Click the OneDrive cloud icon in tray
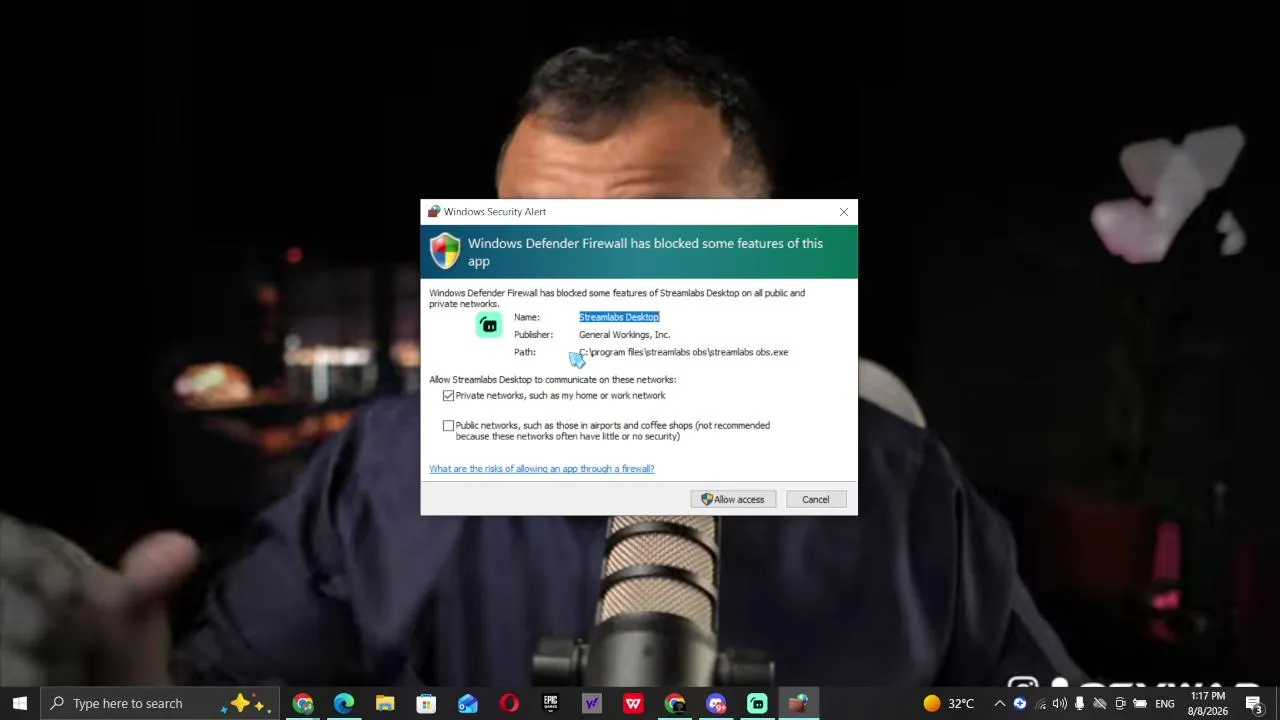The width and height of the screenshot is (1280, 720). tap(1100, 703)
